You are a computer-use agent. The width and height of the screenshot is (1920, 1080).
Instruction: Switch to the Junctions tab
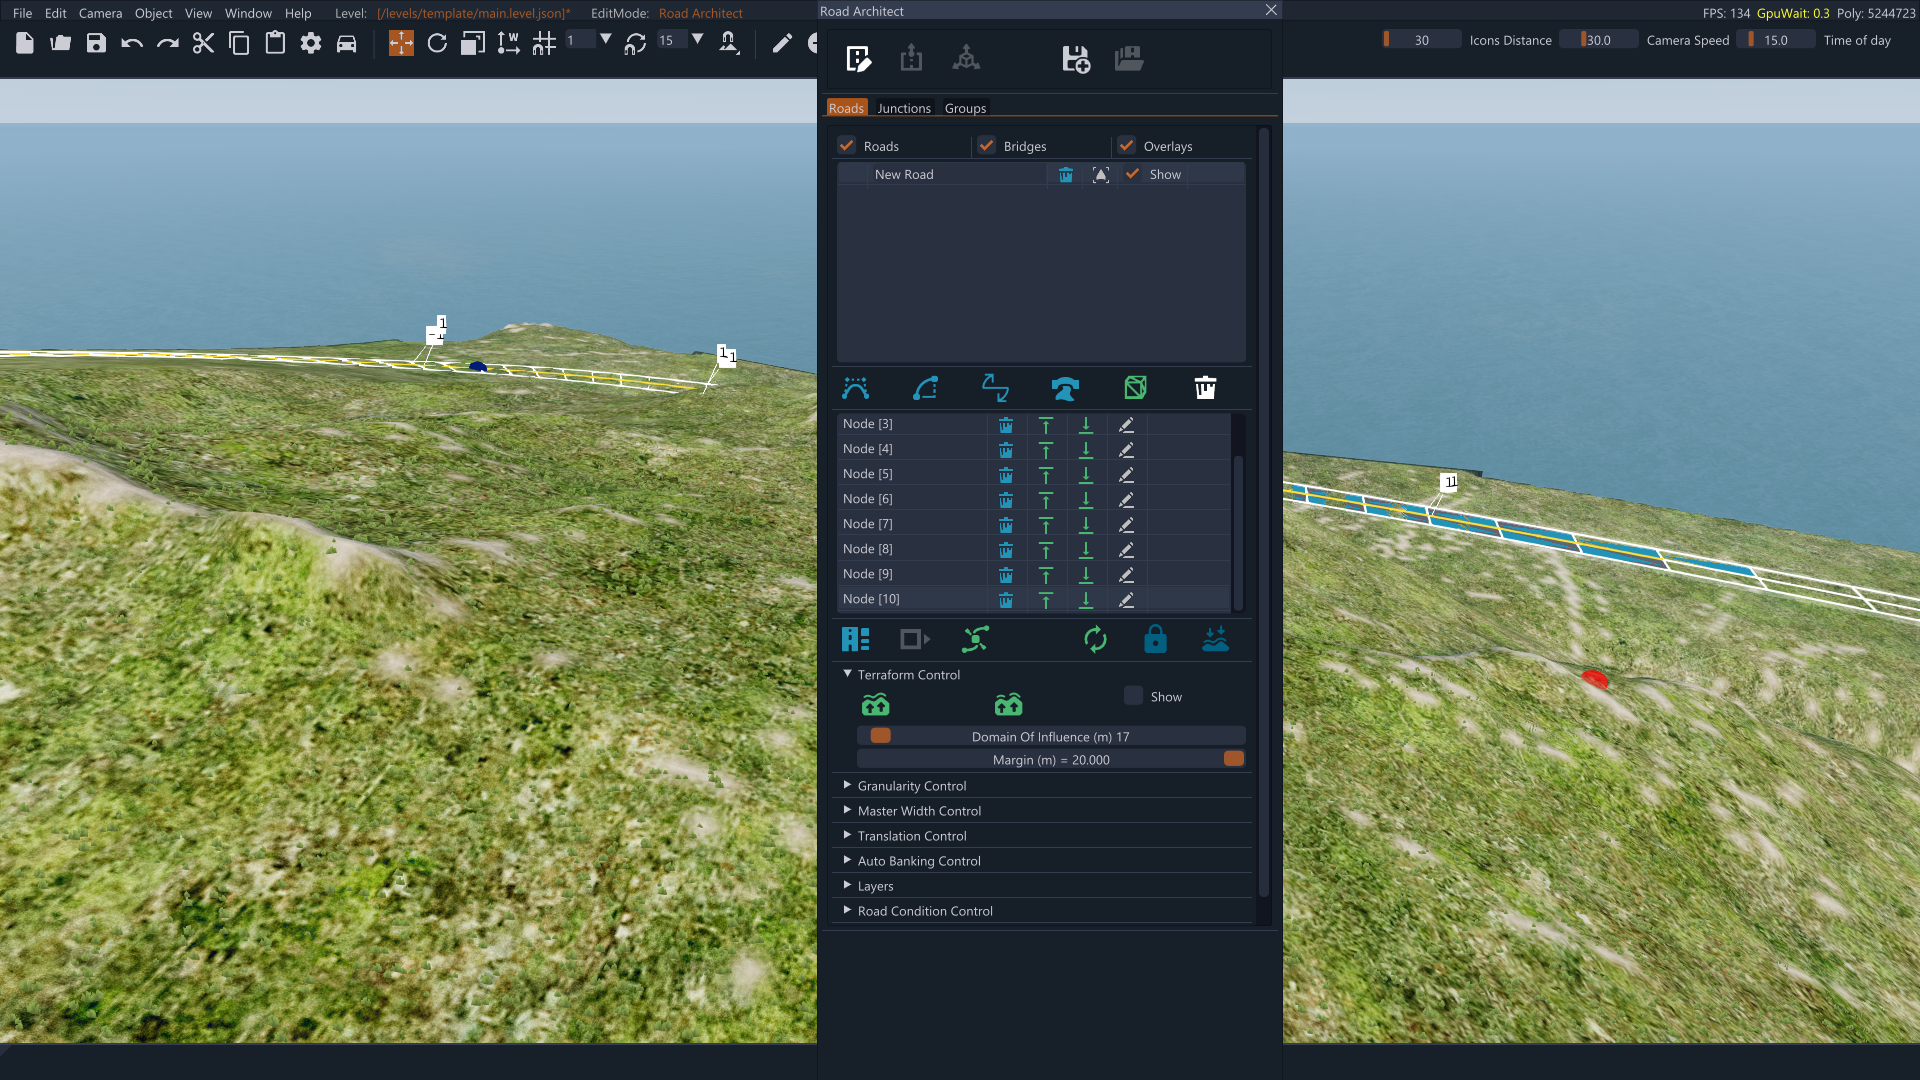coord(904,108)
